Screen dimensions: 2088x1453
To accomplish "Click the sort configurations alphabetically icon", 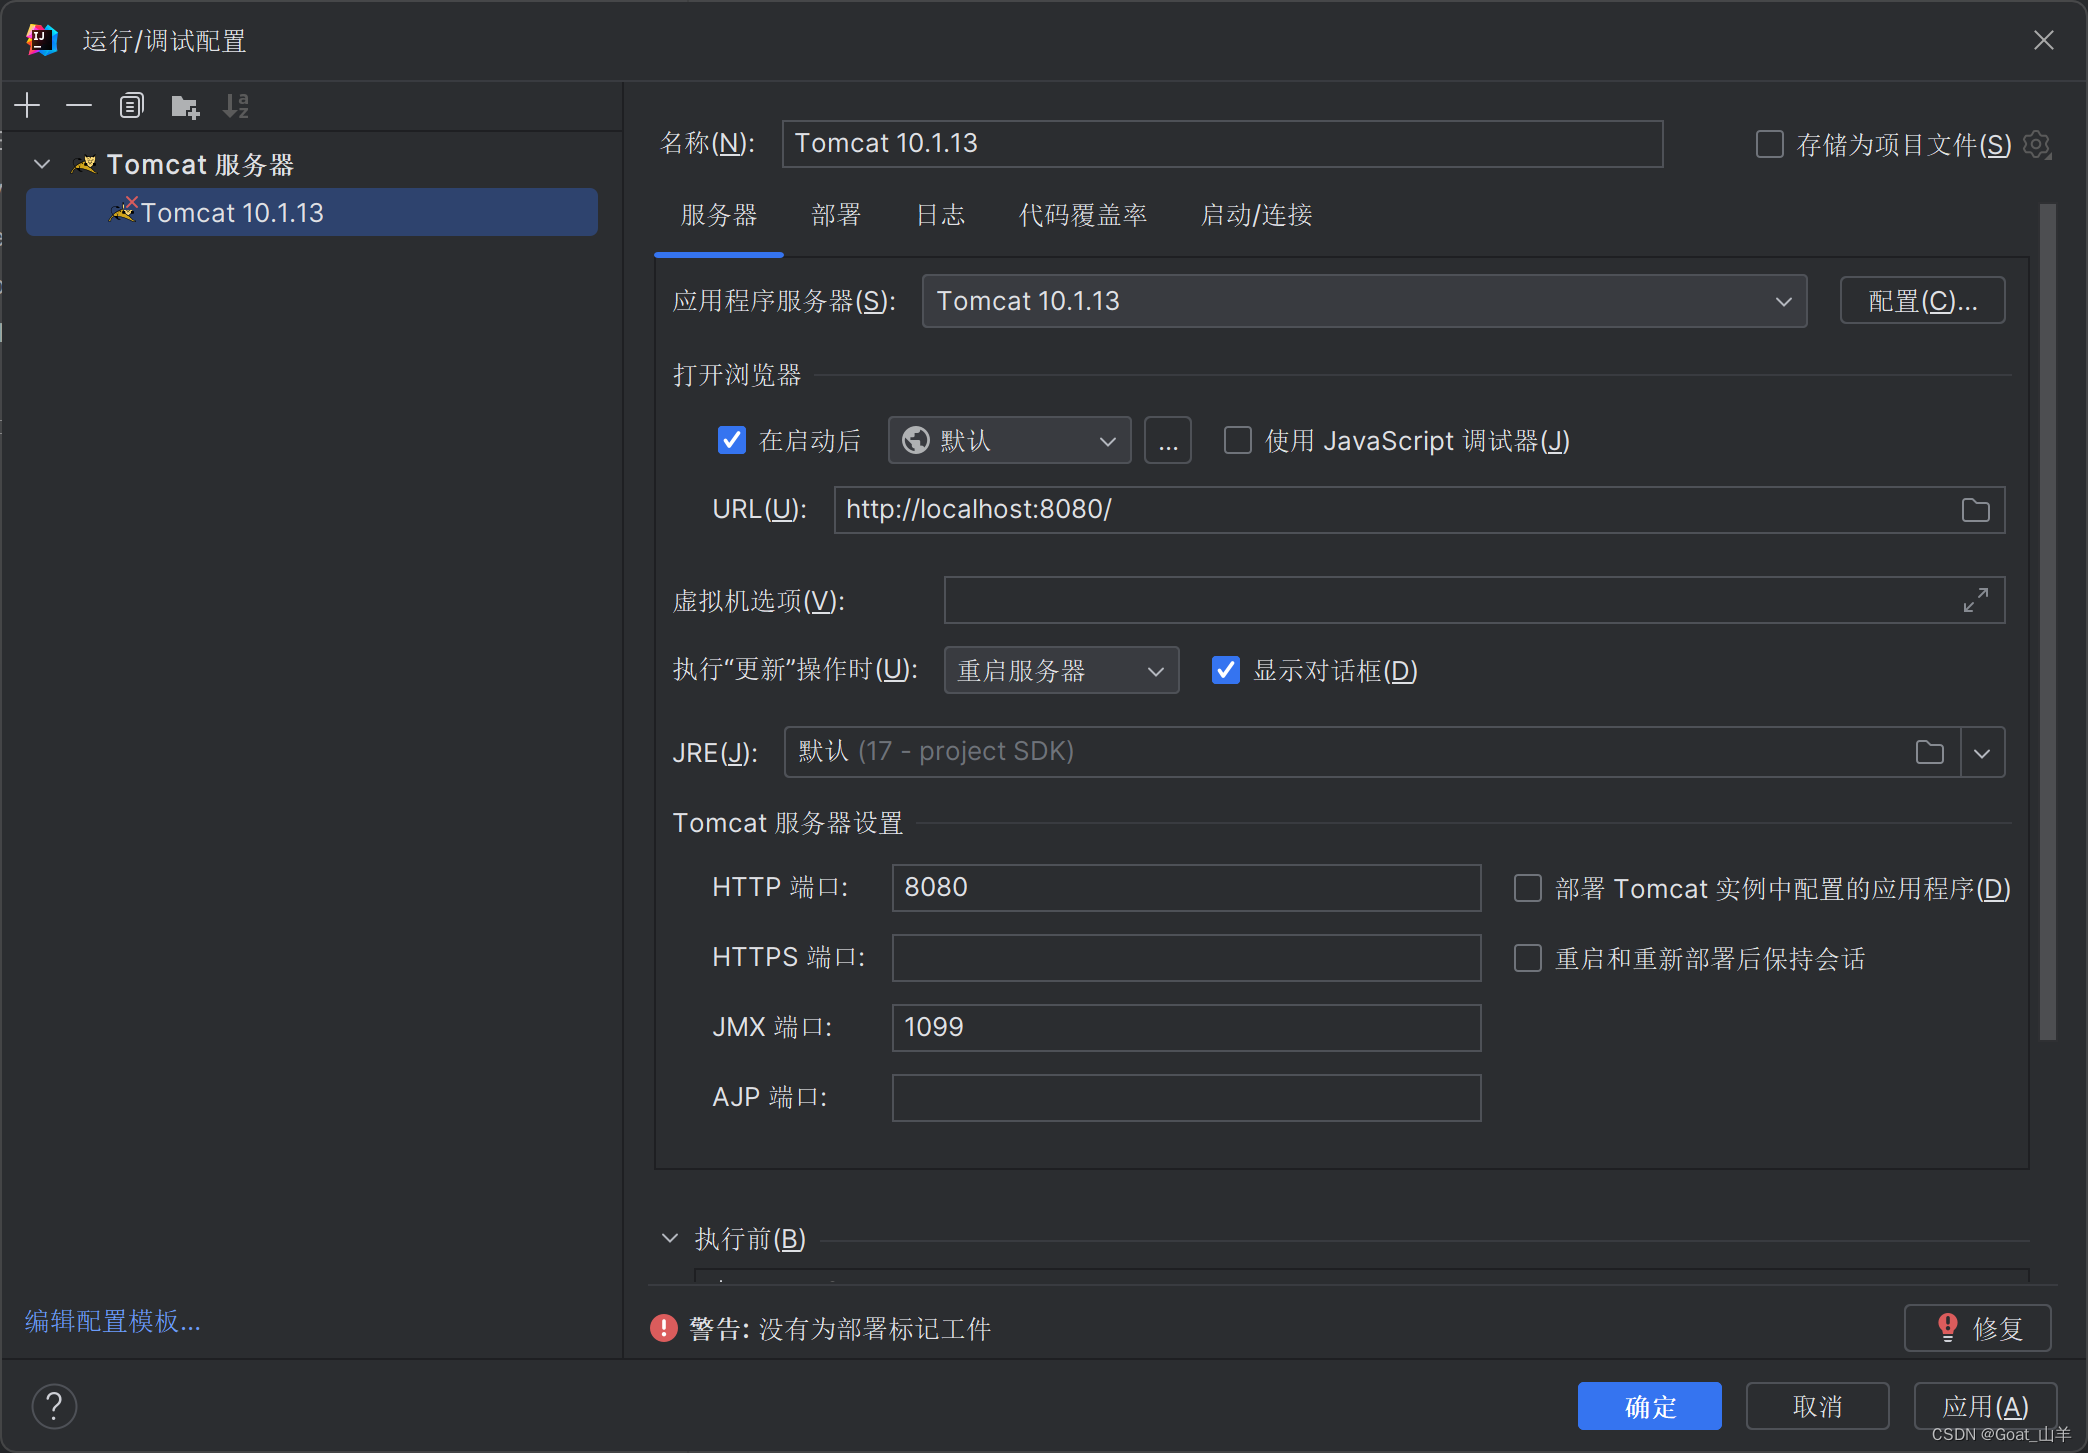I will coord(236,105).
